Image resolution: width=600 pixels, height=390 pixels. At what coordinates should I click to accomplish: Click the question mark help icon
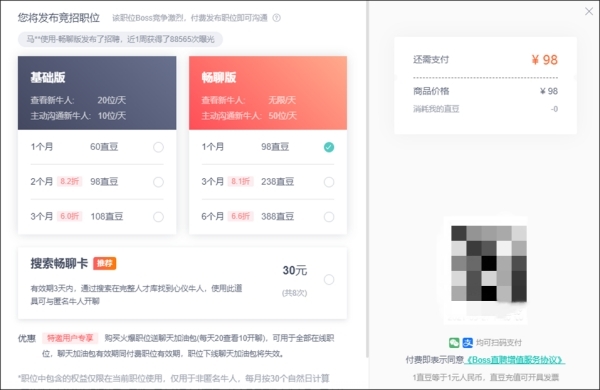(x=276, y=18)
